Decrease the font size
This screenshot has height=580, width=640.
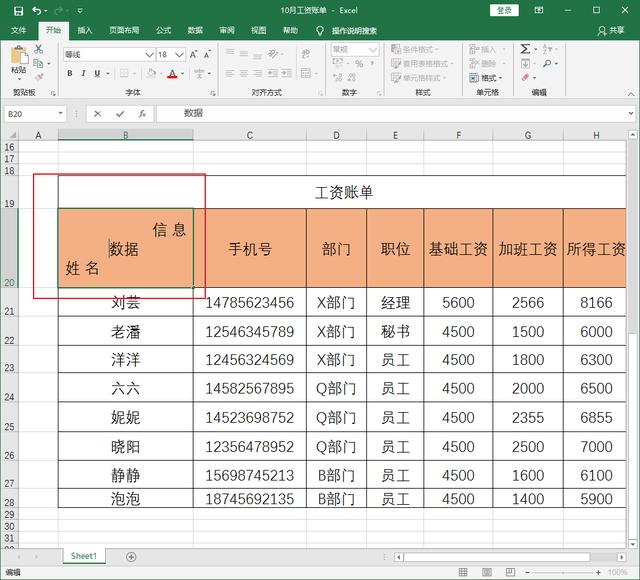[207, 54]
